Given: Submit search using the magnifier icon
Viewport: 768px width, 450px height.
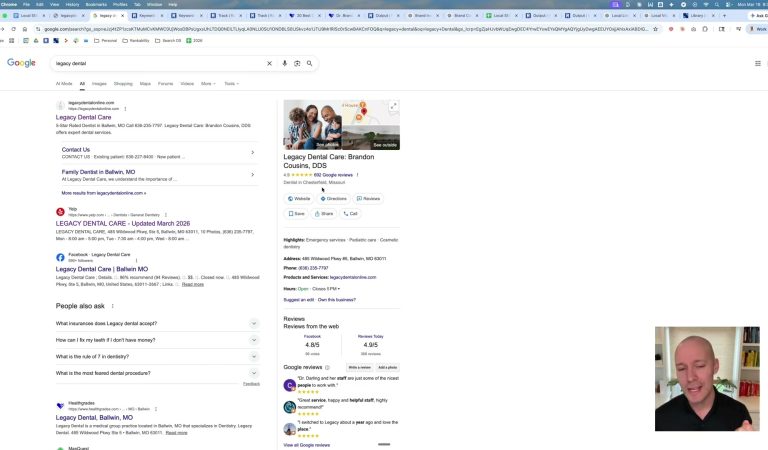Looking at the screenshot, I should (x=310, y=63).
